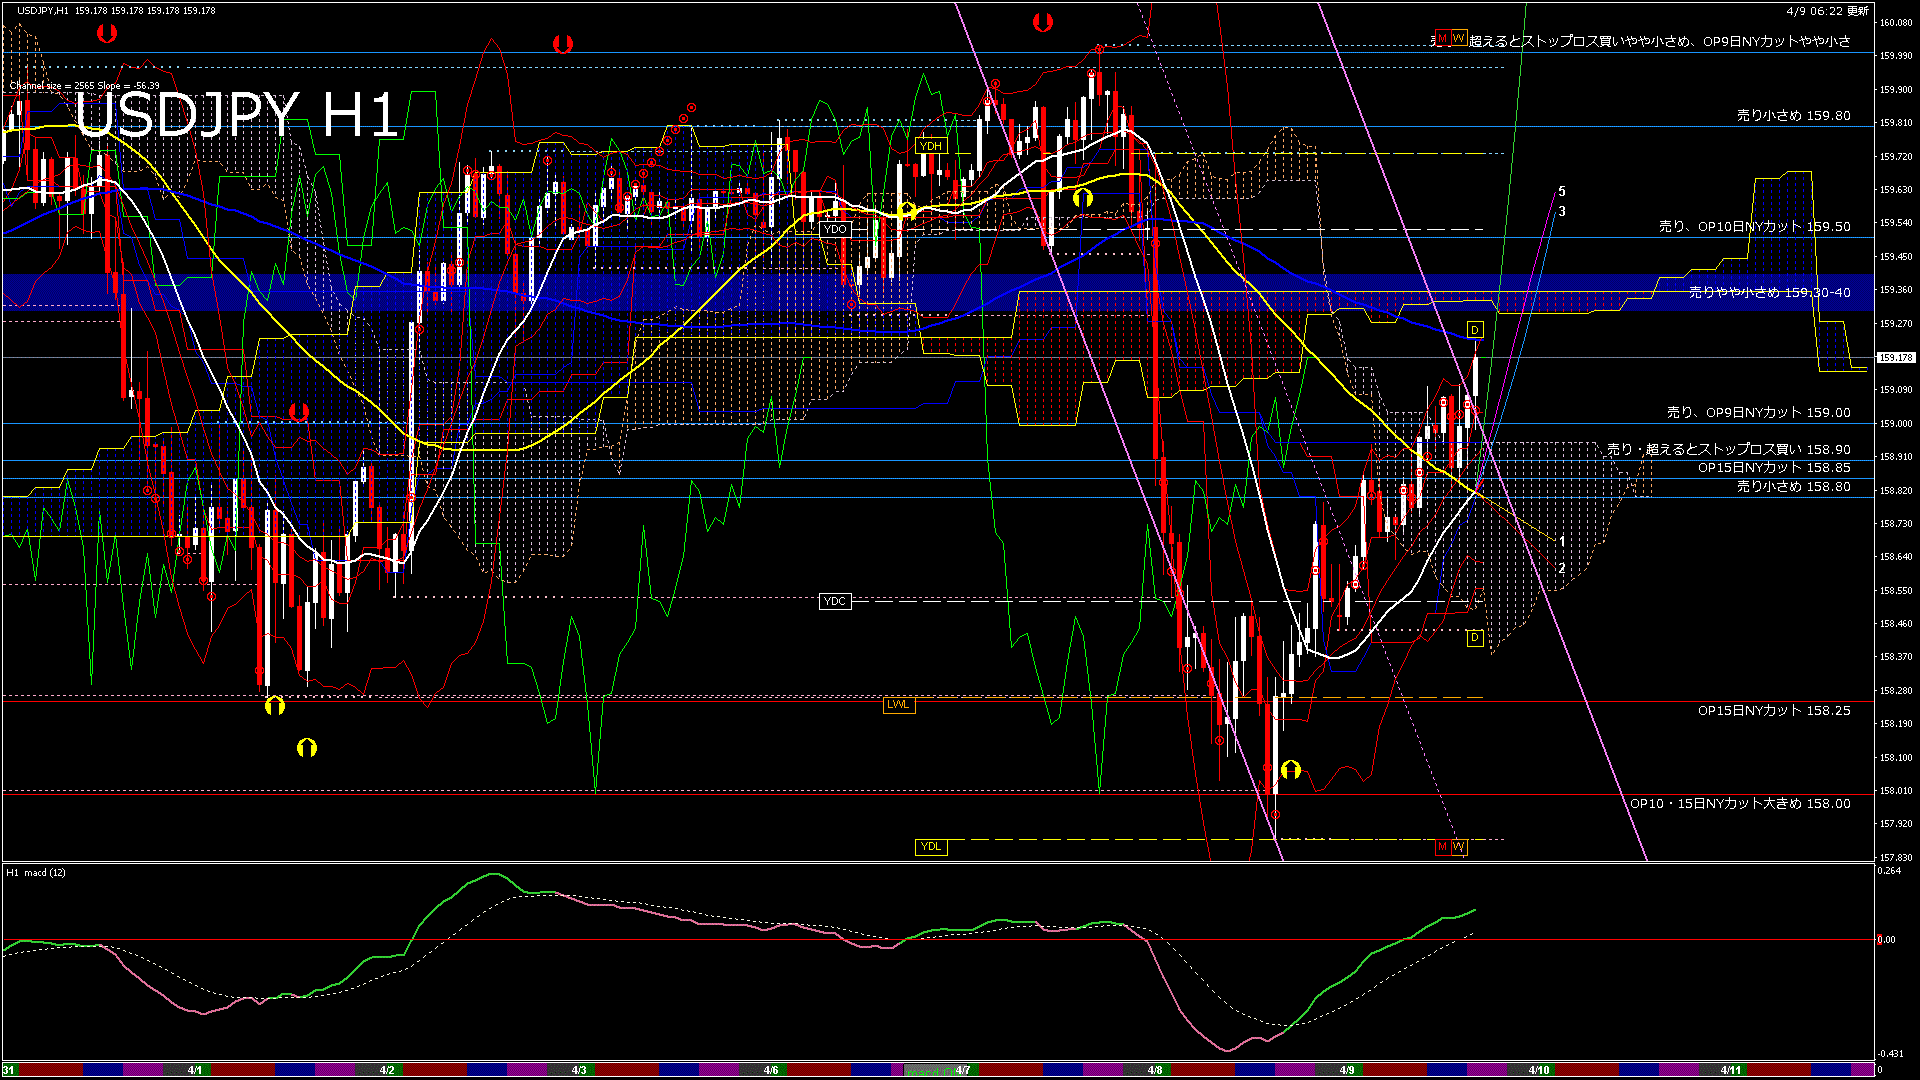Click the YDO yesterday-open label box
This screenshot has width=1920, height=1080.
pos(835,229)
